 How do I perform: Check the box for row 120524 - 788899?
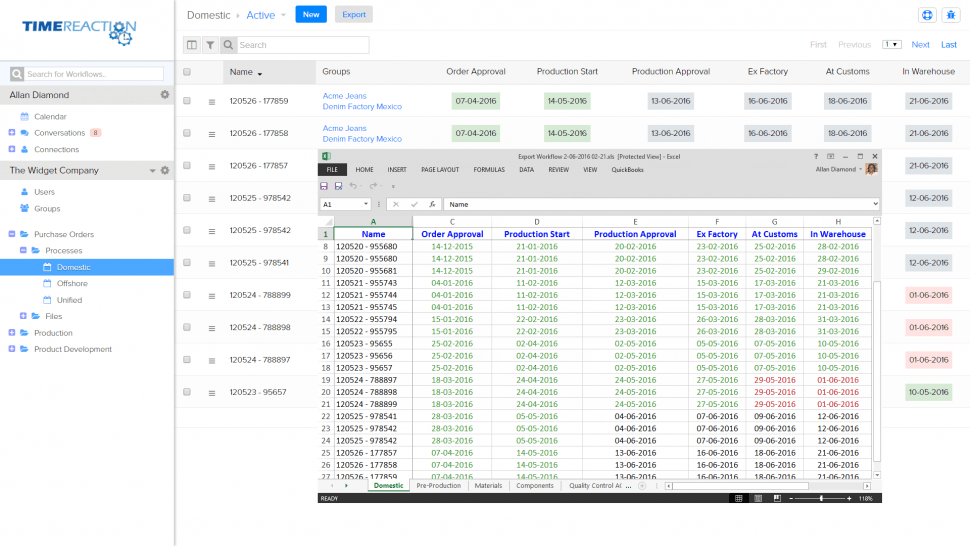point(187,295)
